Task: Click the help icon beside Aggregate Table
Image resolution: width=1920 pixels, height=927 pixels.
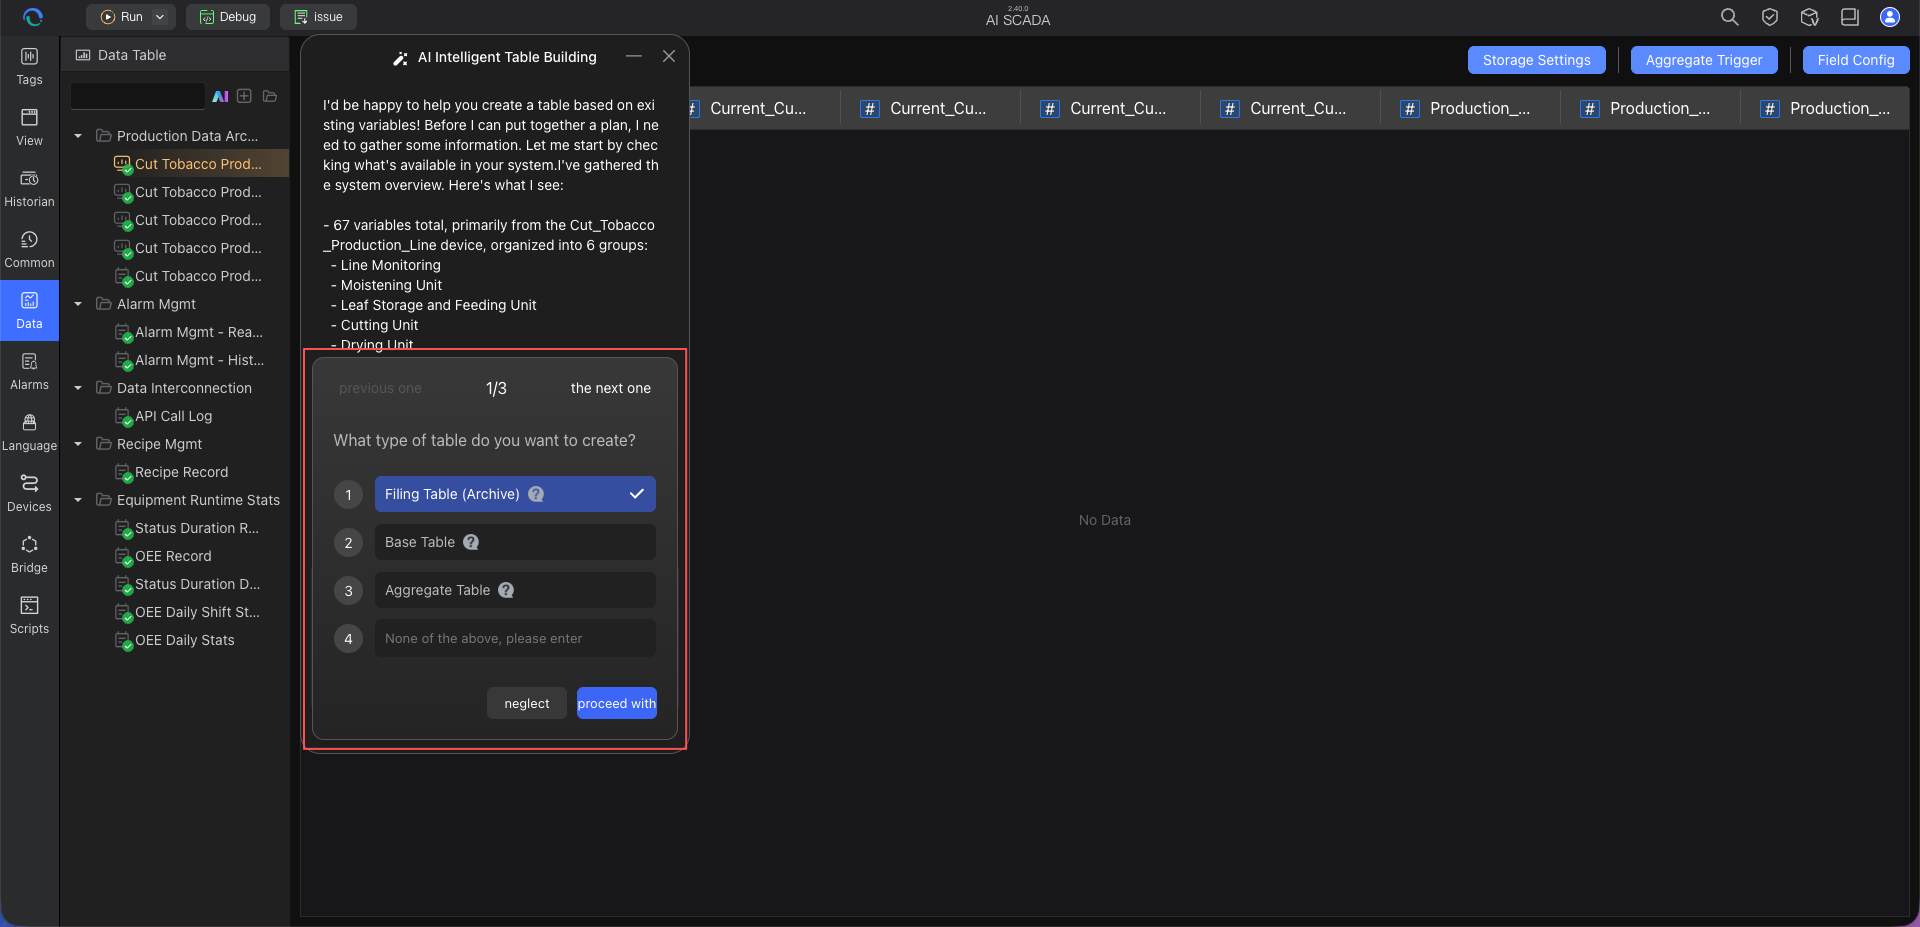Action: point(506,590)
